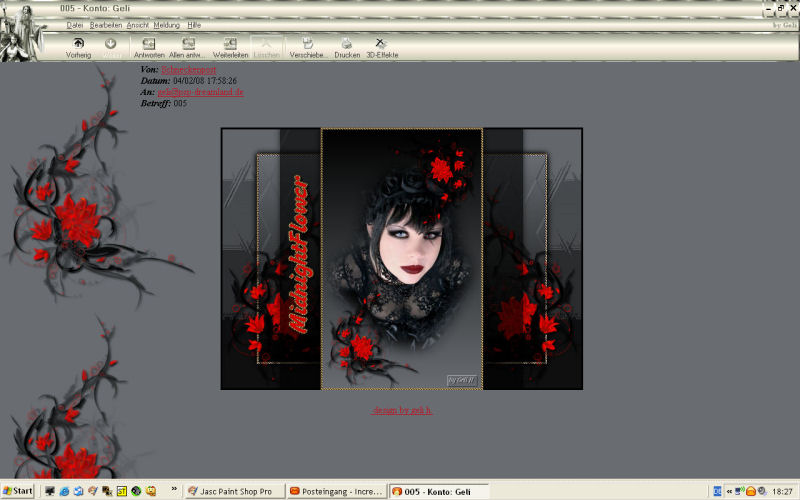Click the Verschieben move icon
The width and height of the screenshot is (800, 500).
308,45
